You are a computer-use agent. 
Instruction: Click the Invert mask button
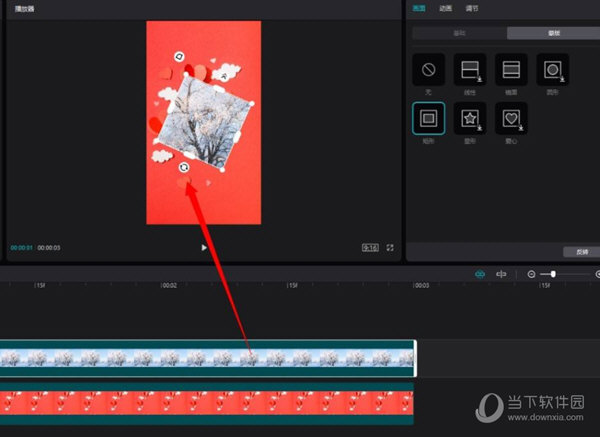tap(569, 251)
